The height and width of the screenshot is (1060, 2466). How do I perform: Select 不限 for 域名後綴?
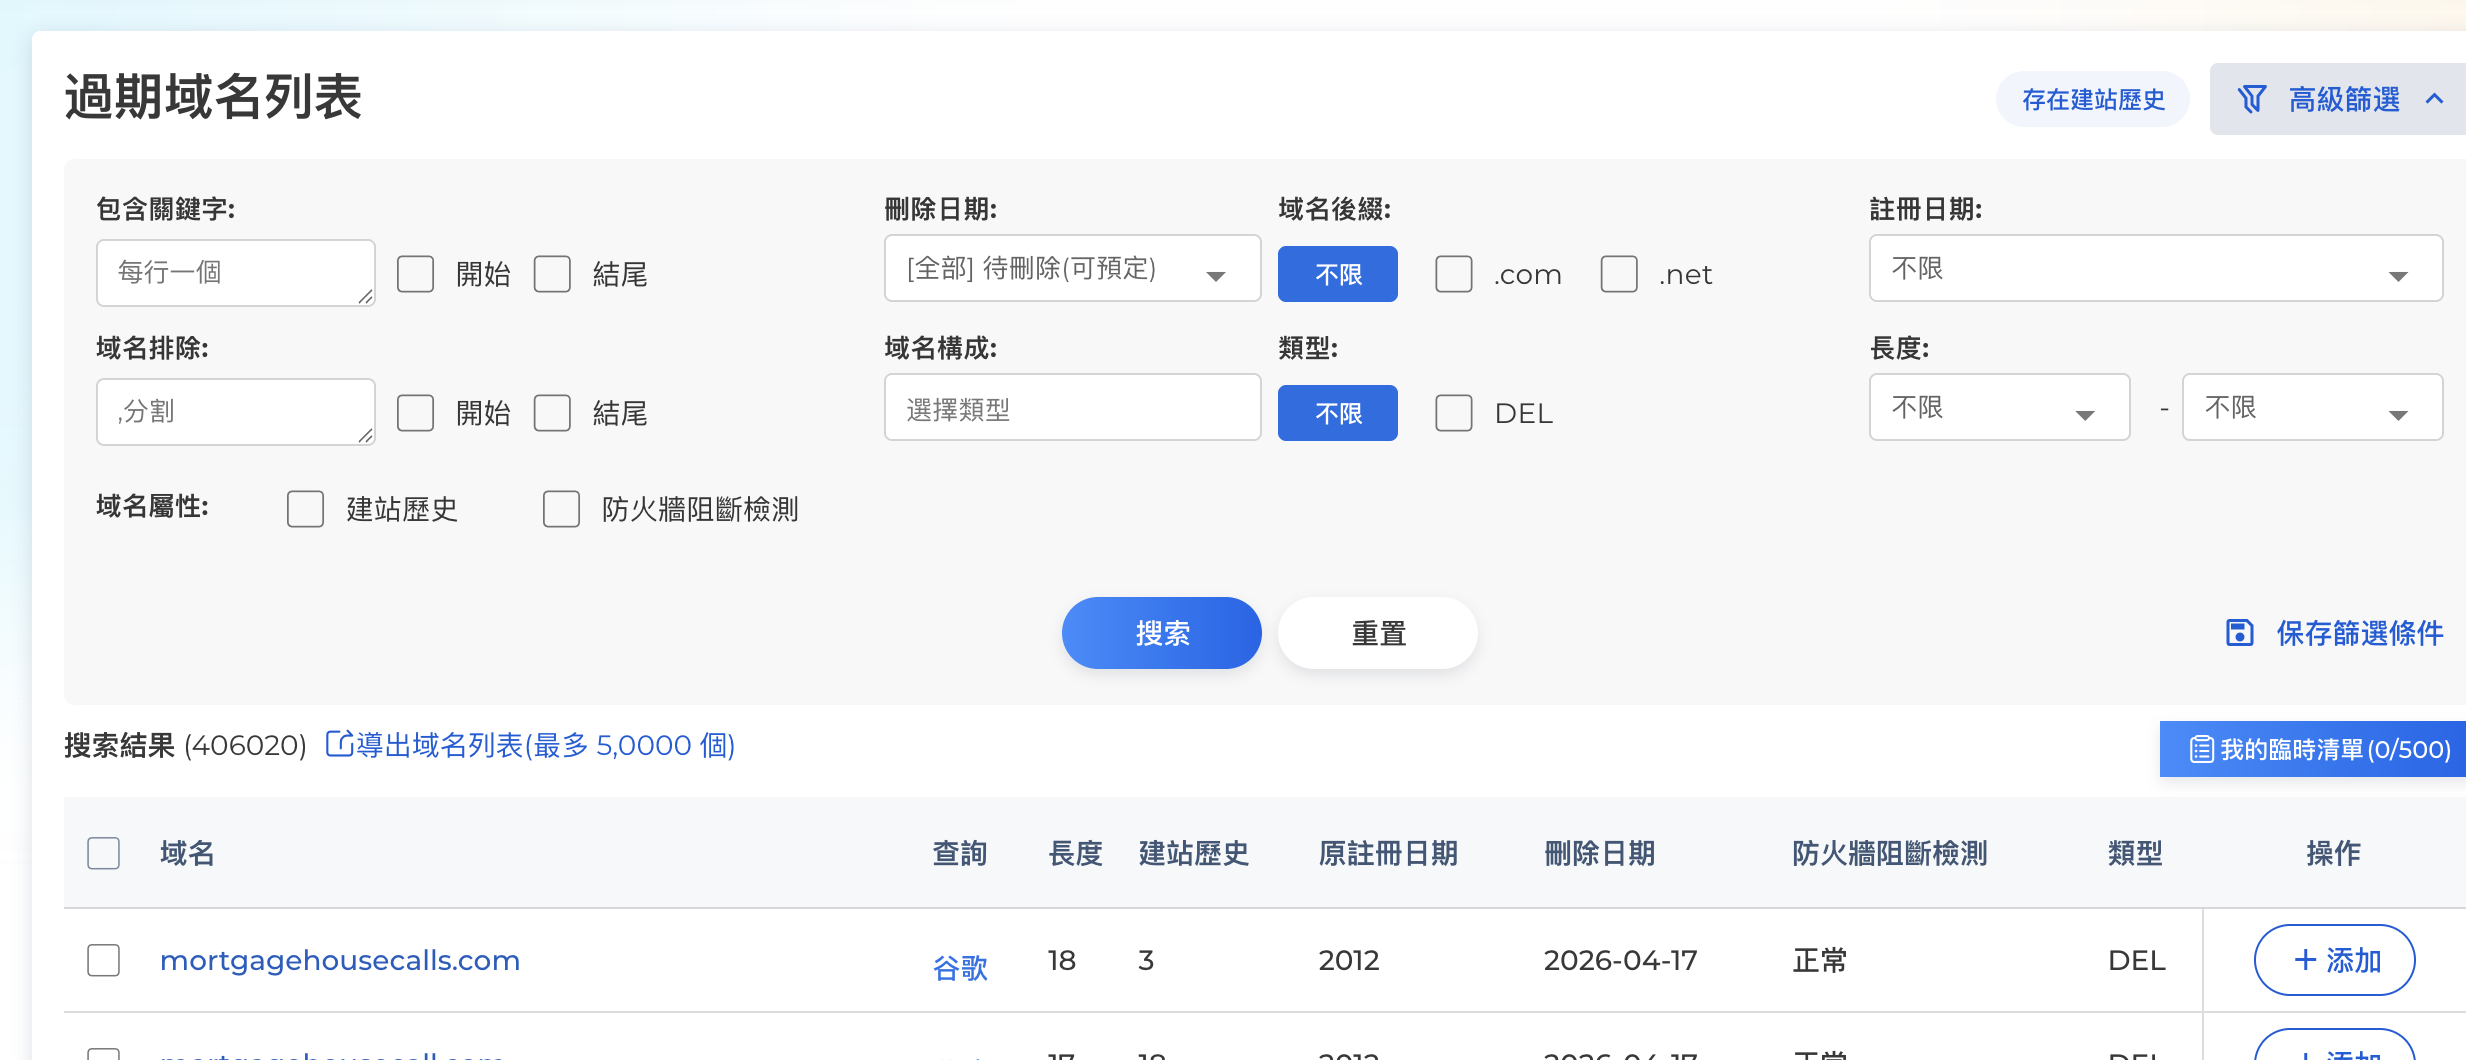point(1338,274)
